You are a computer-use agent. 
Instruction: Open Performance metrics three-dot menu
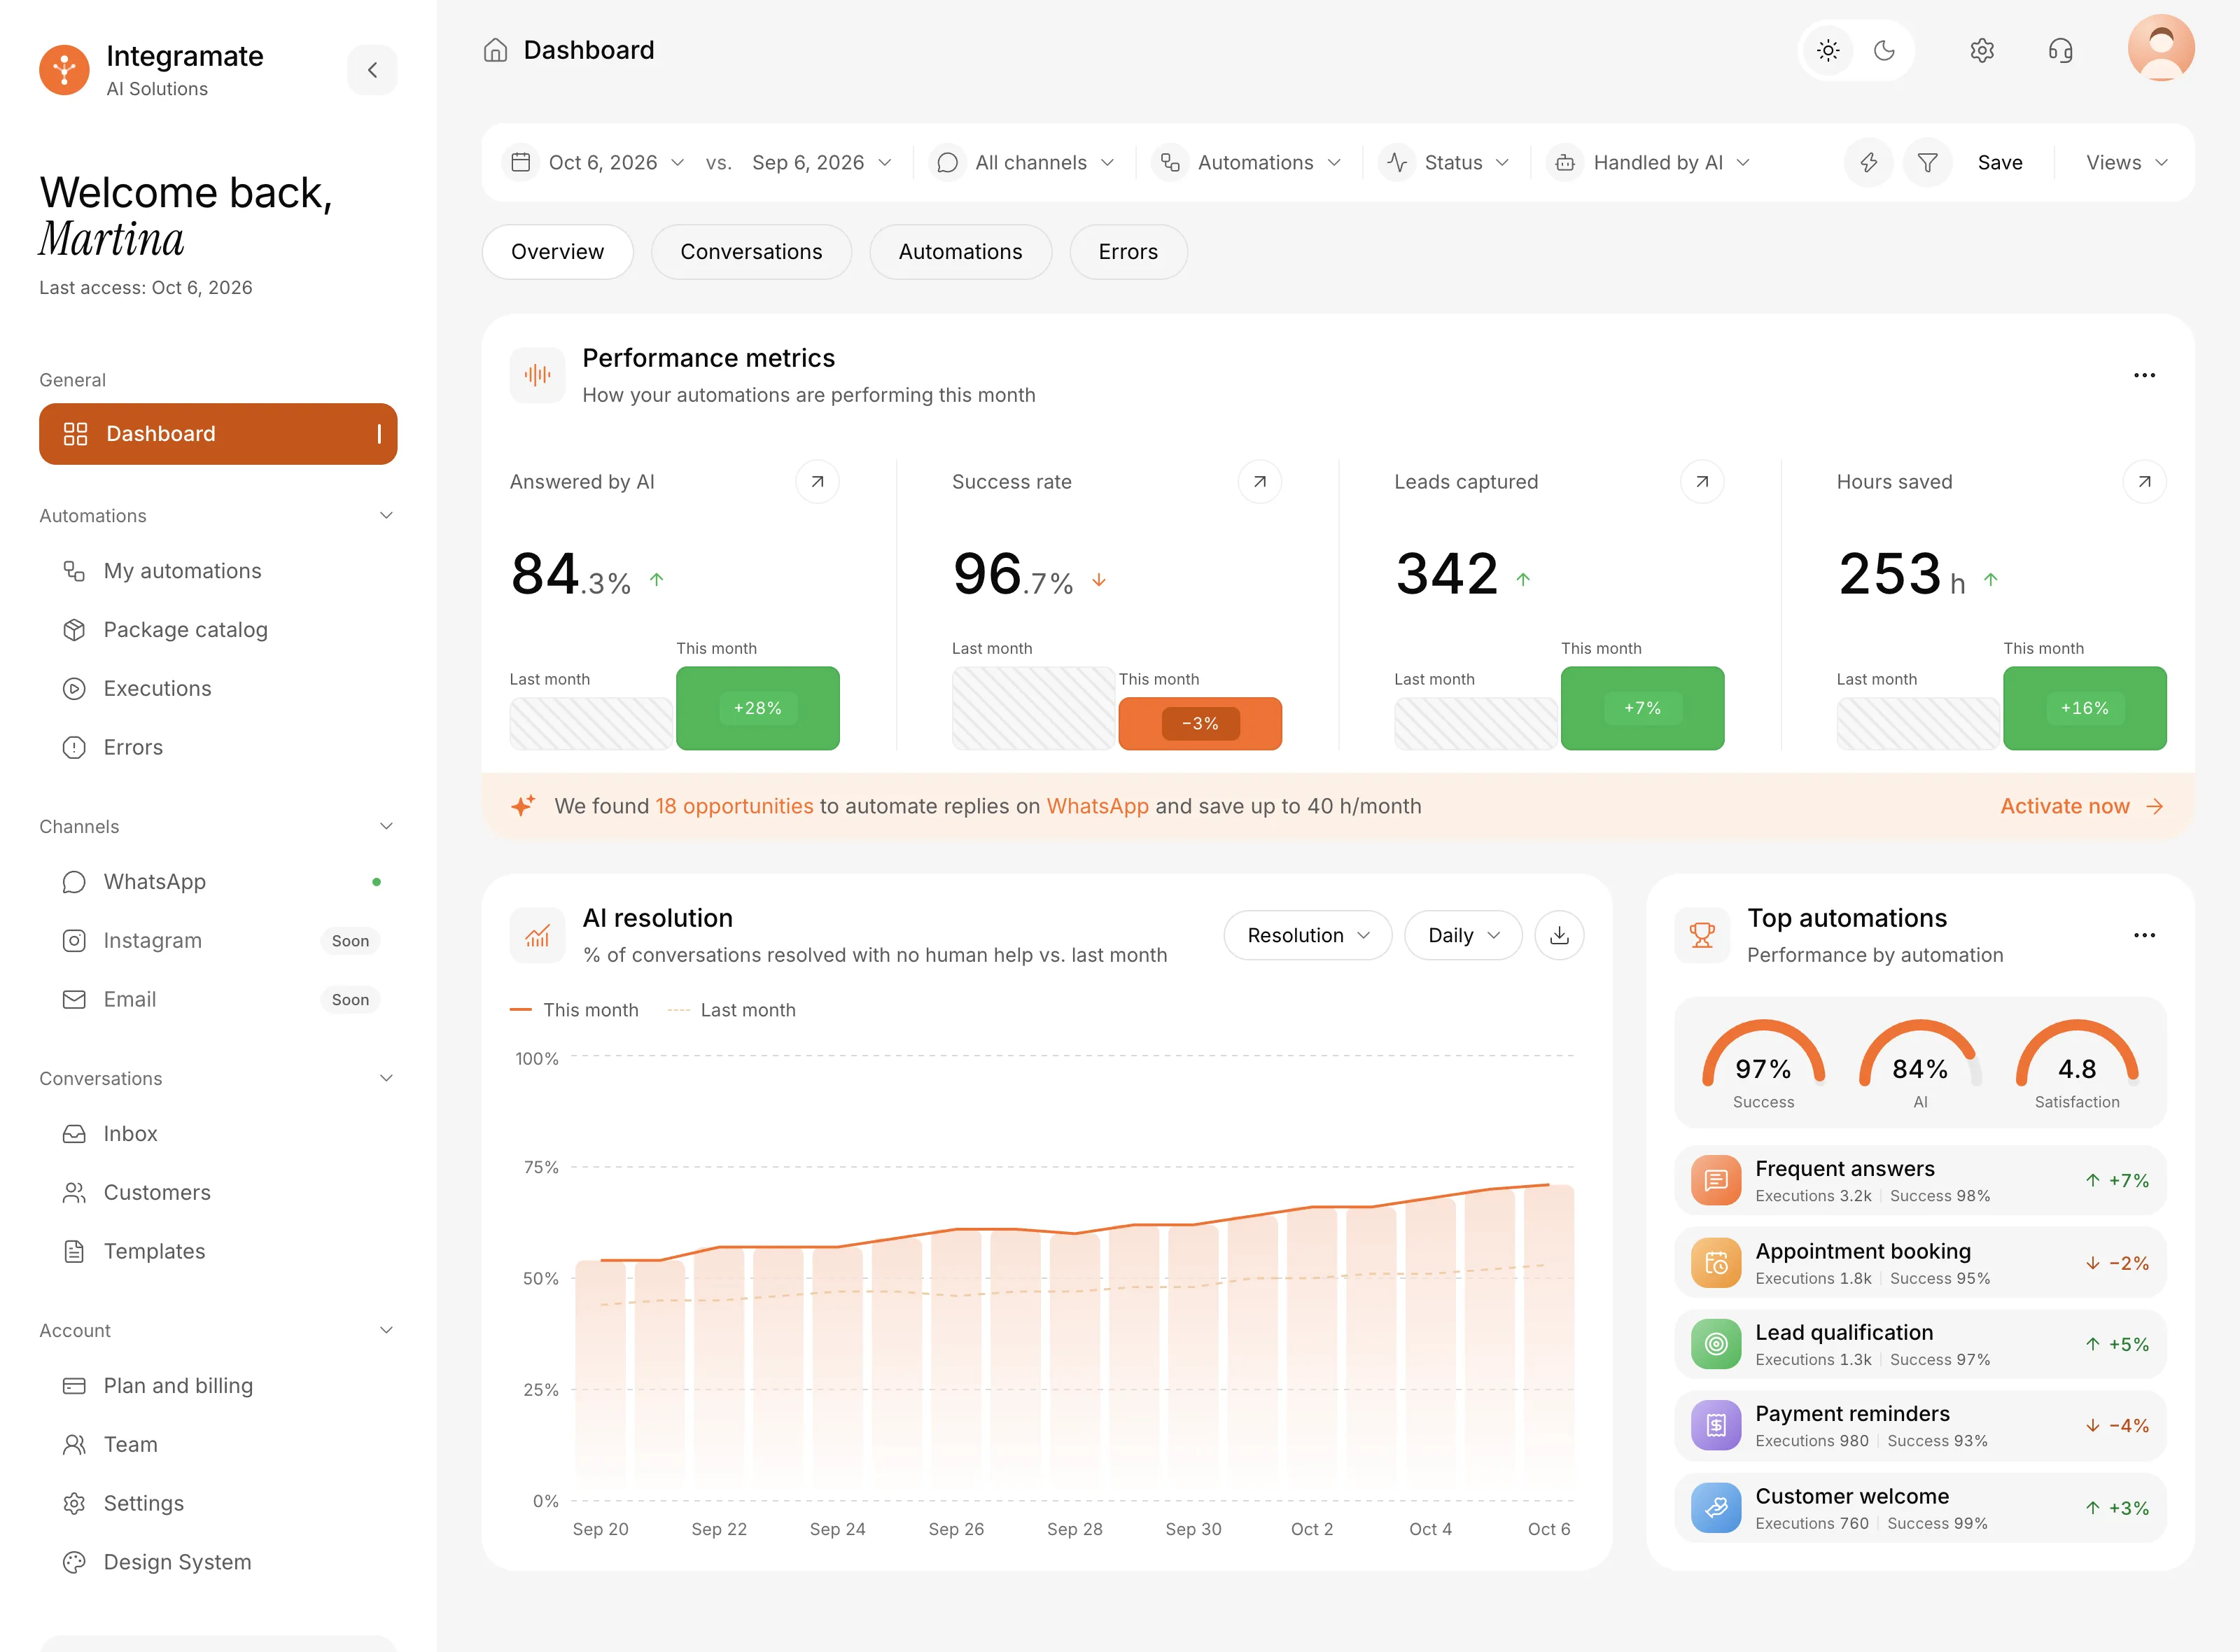click(2144, 375)
